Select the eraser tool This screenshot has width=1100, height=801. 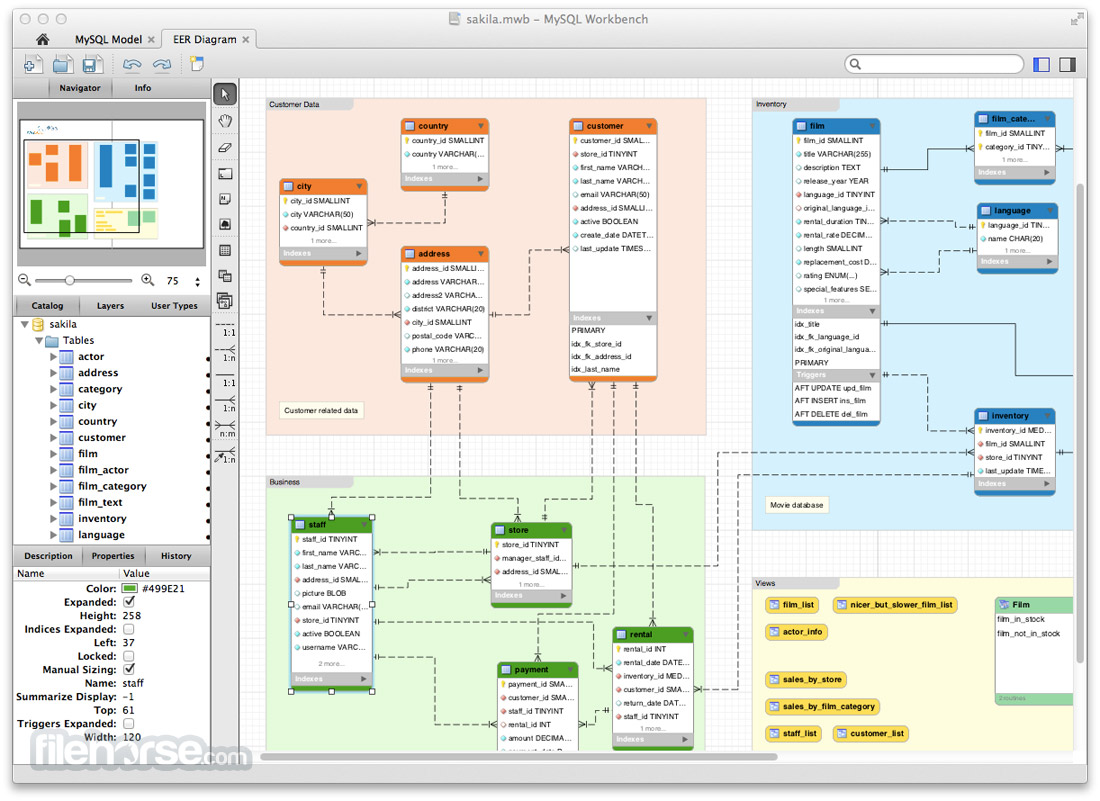[224, 147]
